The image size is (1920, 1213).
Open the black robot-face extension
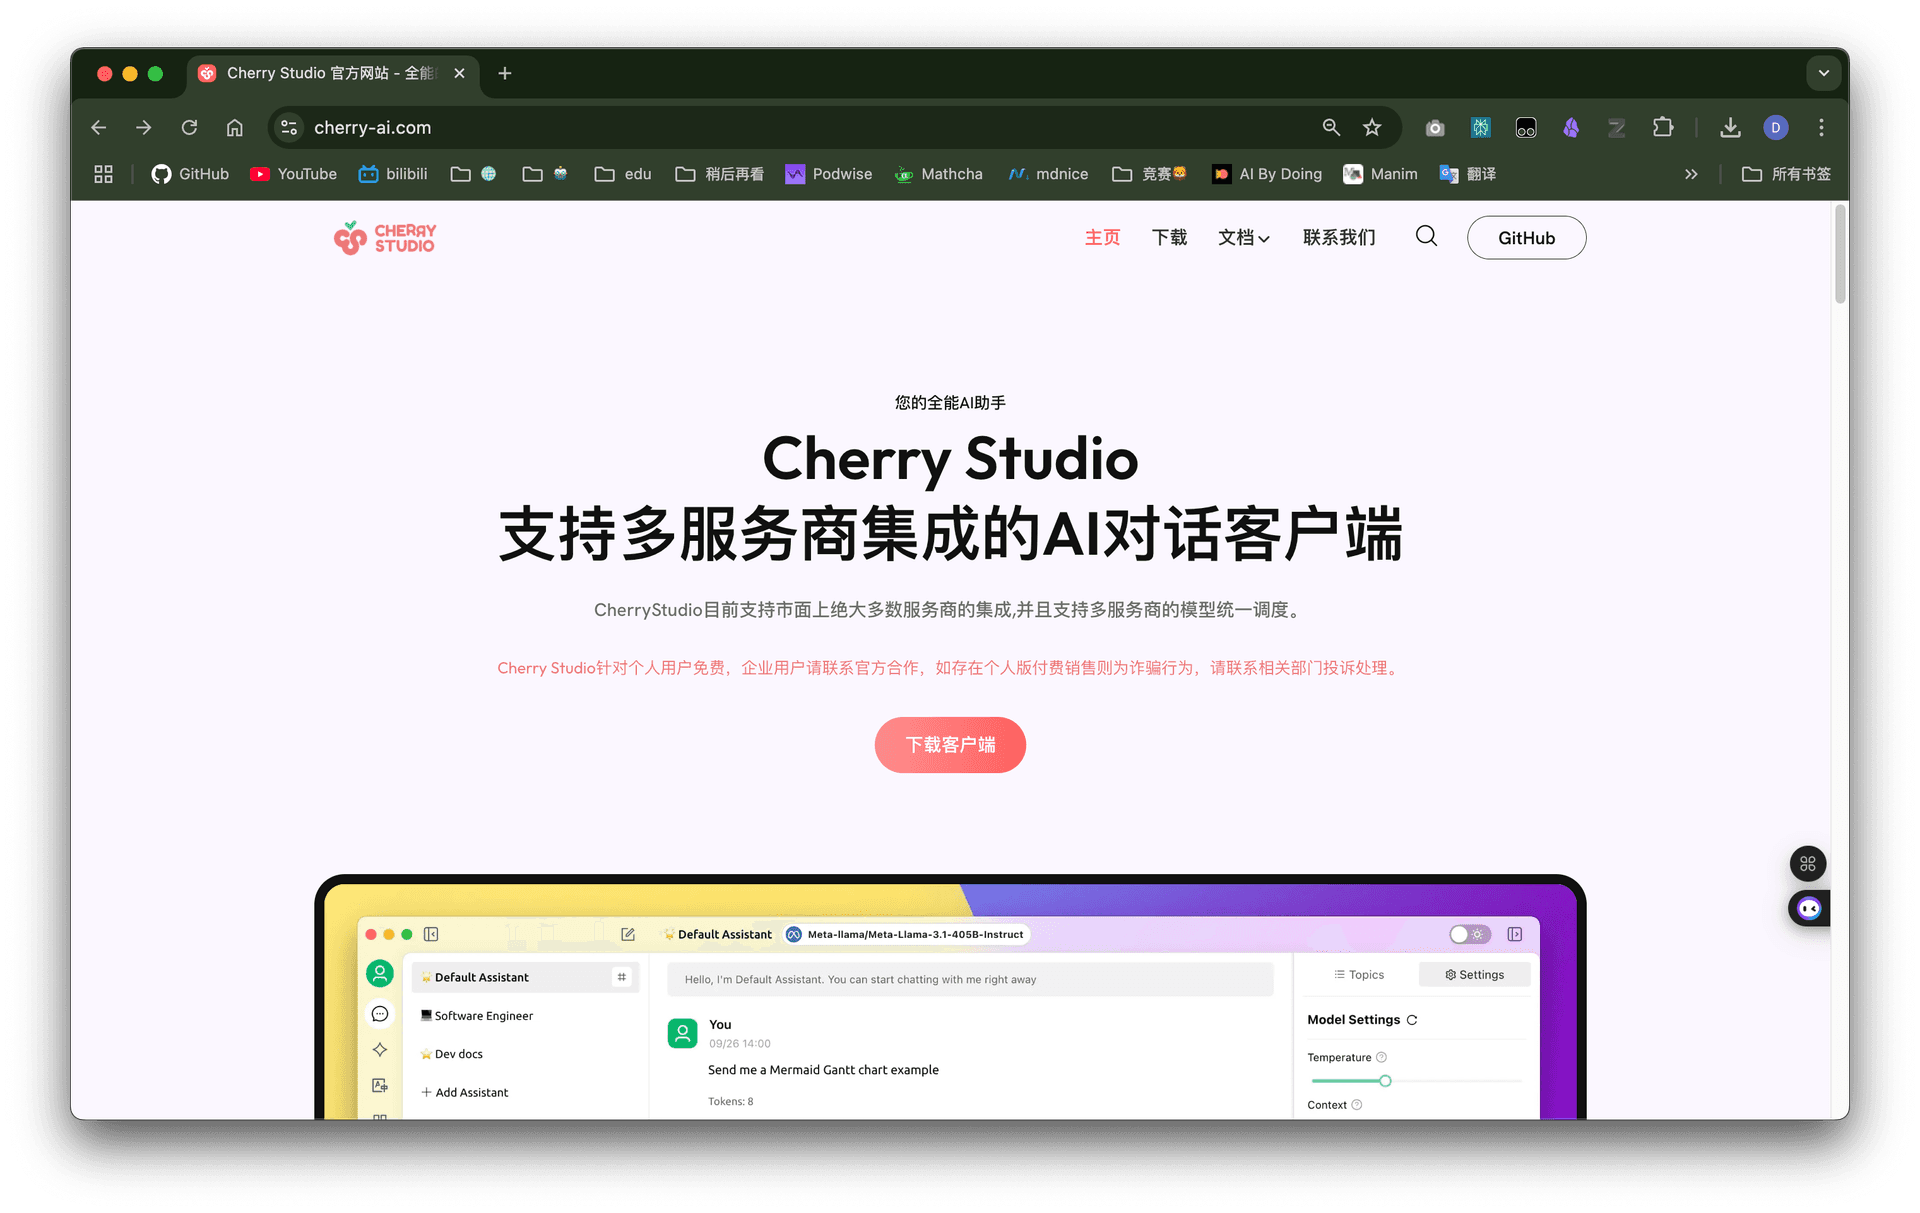click(x=1526, y=127)
